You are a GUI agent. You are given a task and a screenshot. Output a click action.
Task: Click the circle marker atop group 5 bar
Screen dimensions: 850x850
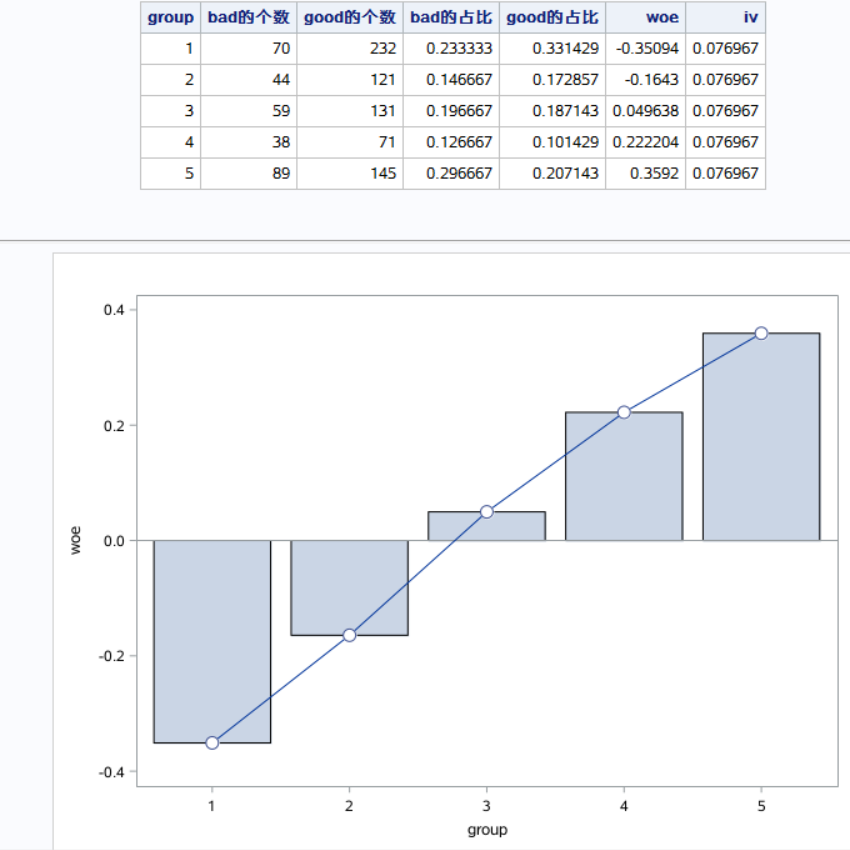[761, 333]
